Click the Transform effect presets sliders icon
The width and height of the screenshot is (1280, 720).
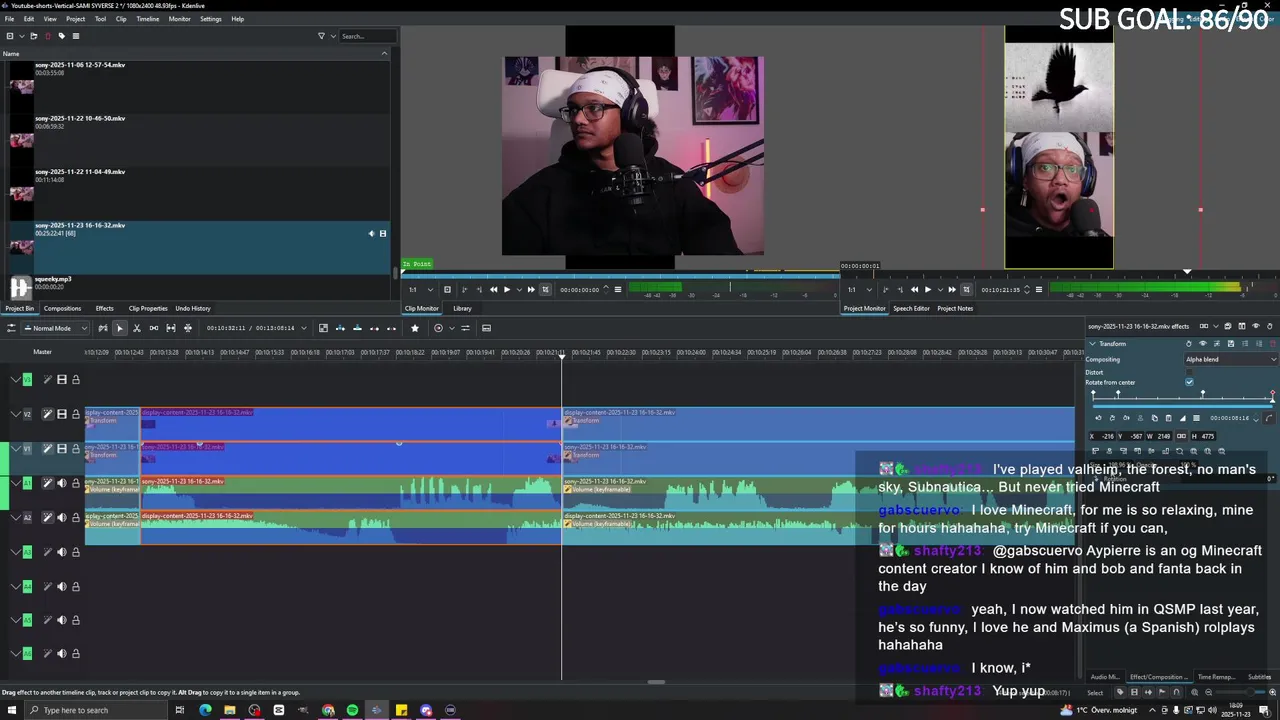tap(1217, 344)
